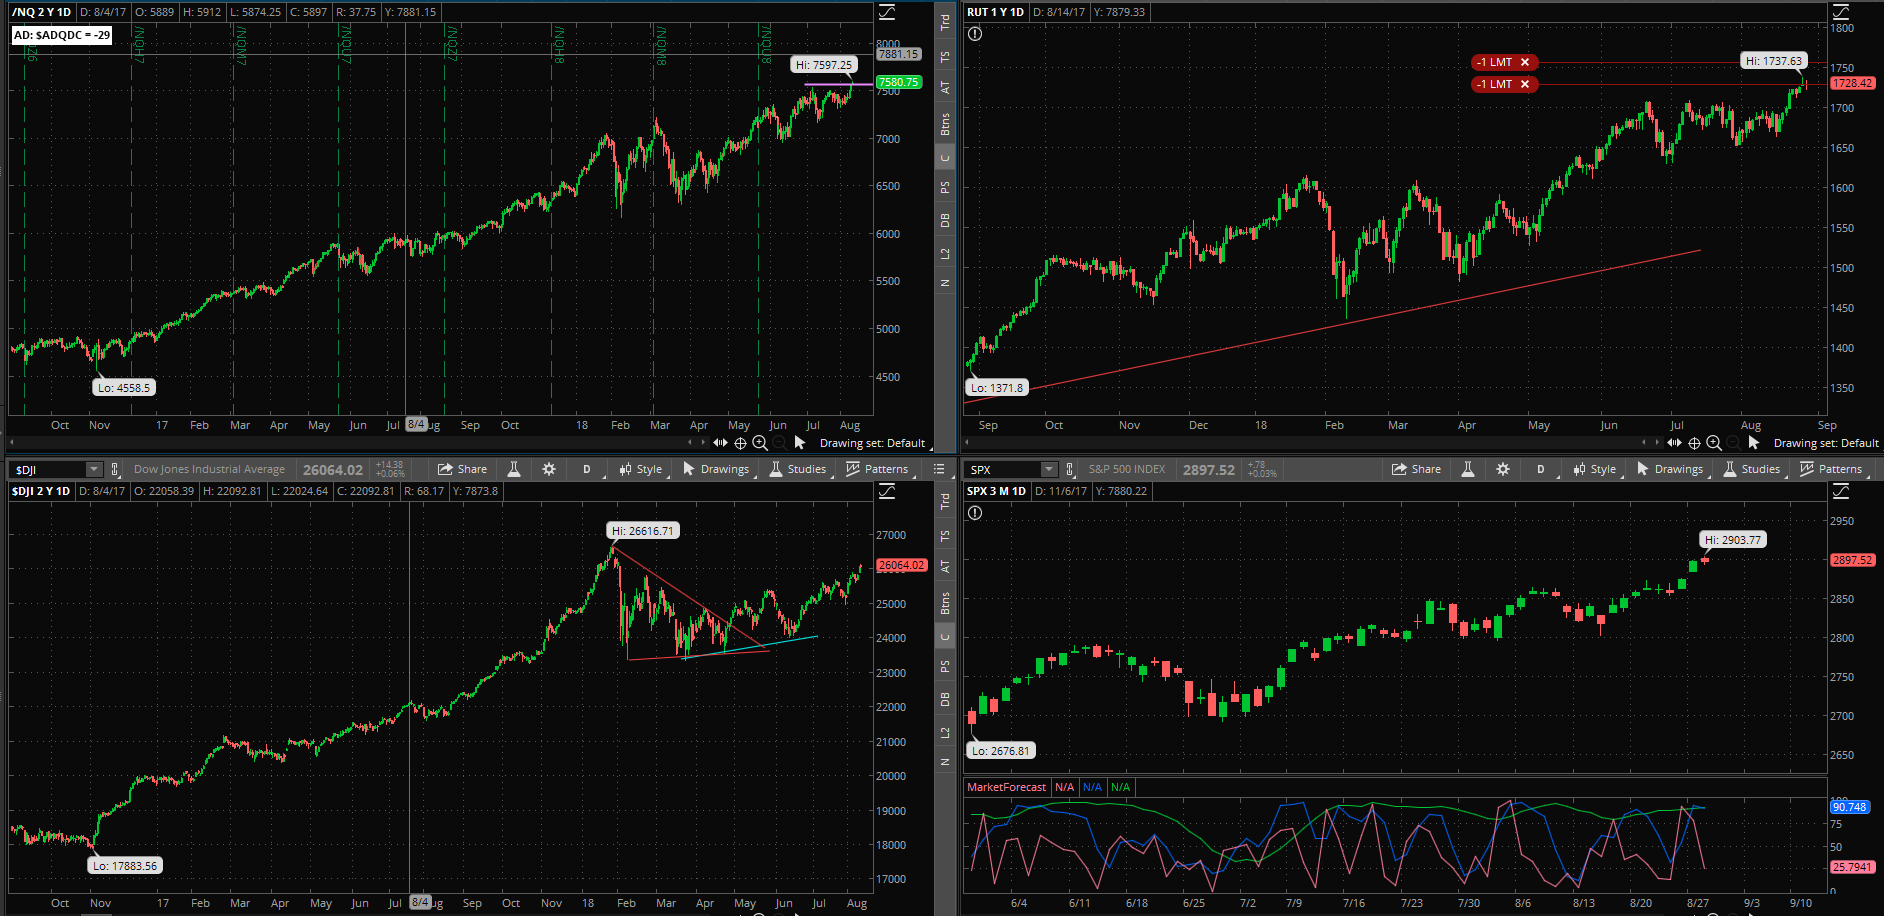Image resolution: width=1884 pixels, height=916 pixels.
Task: Toggle the chart mode icon atop RUT price axis
Action: tap(1841, 12)
